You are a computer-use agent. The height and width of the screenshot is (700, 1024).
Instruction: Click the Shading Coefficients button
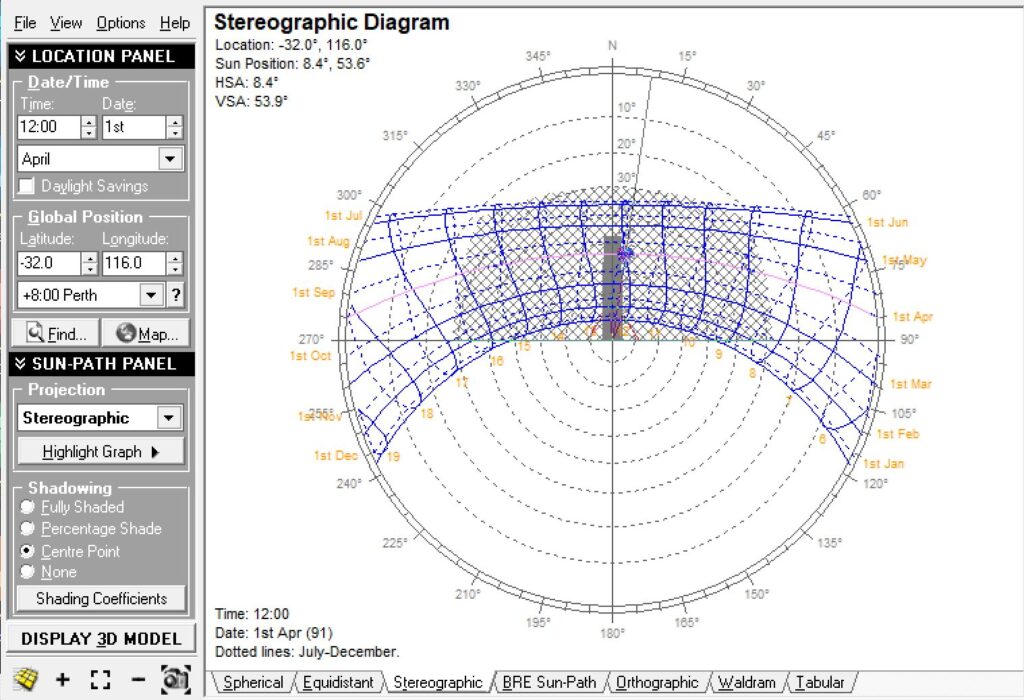(x=100, y=598)
